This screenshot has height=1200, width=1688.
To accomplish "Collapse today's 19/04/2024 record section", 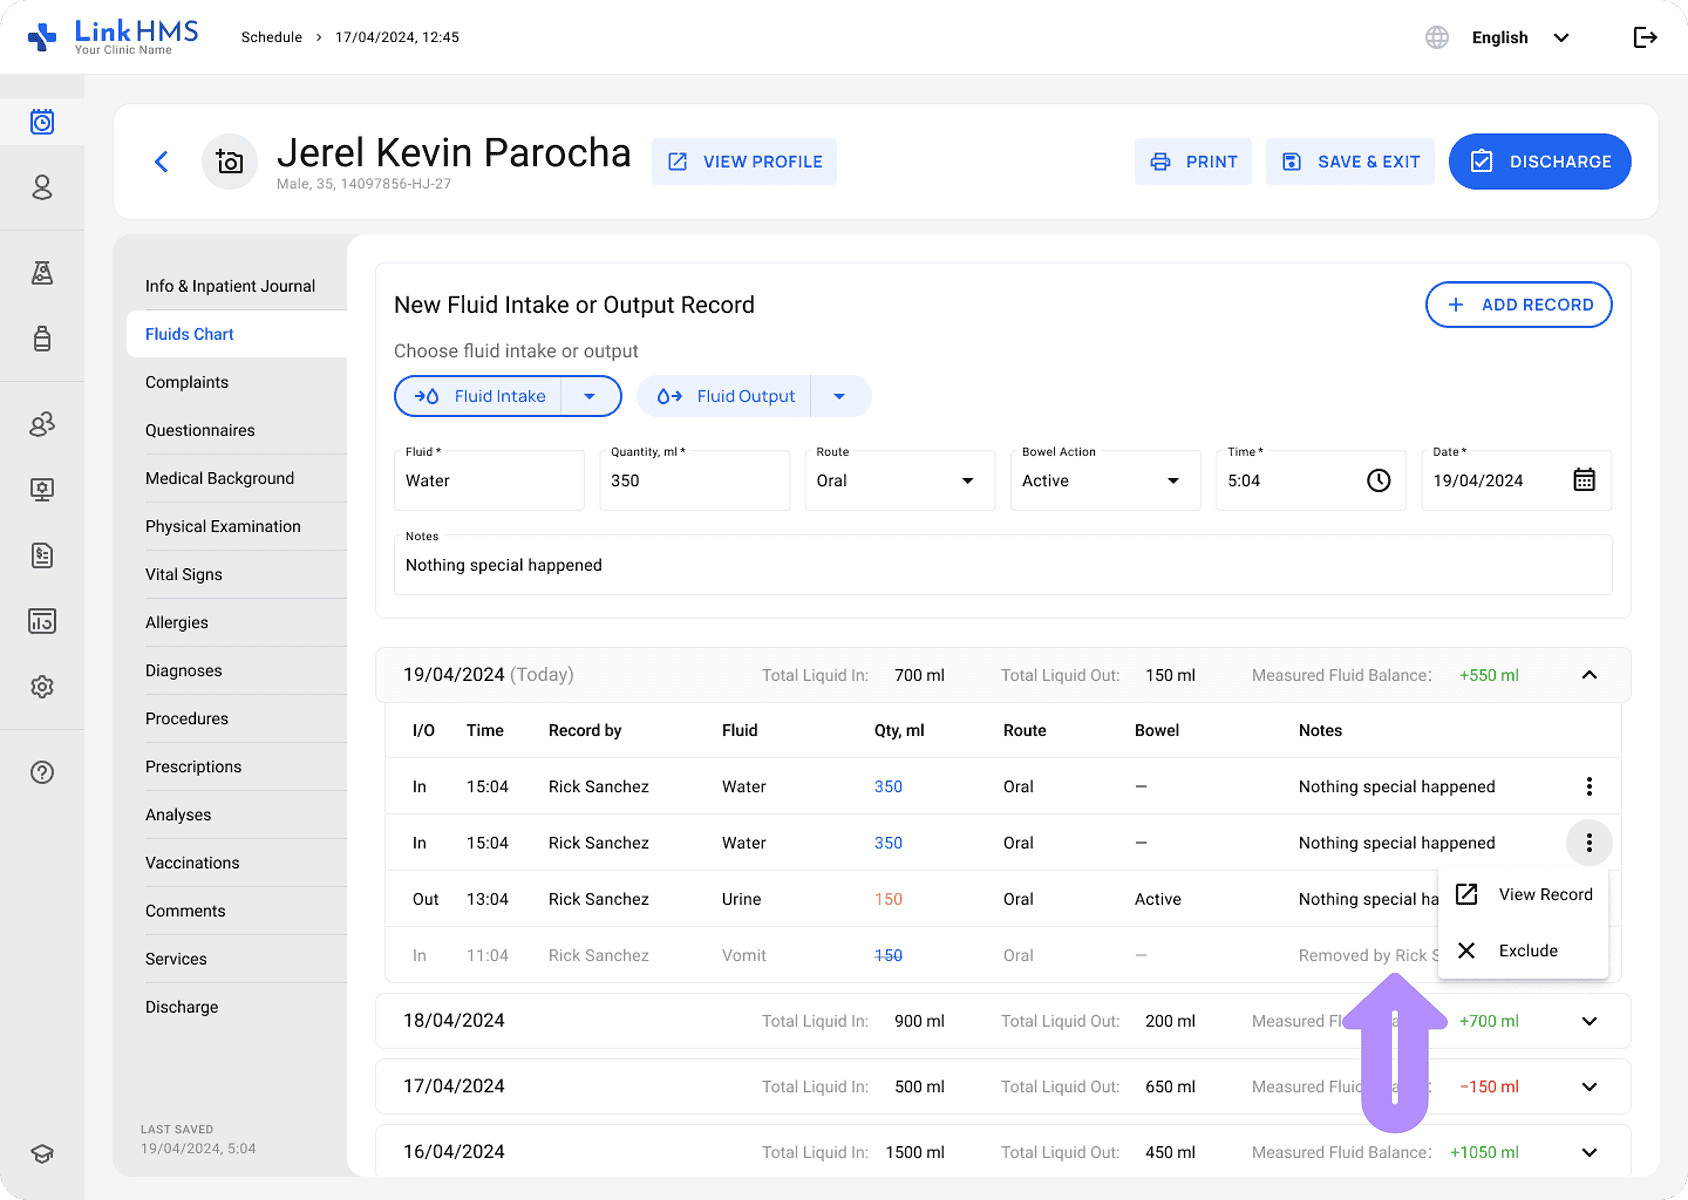I will 1589,675.
